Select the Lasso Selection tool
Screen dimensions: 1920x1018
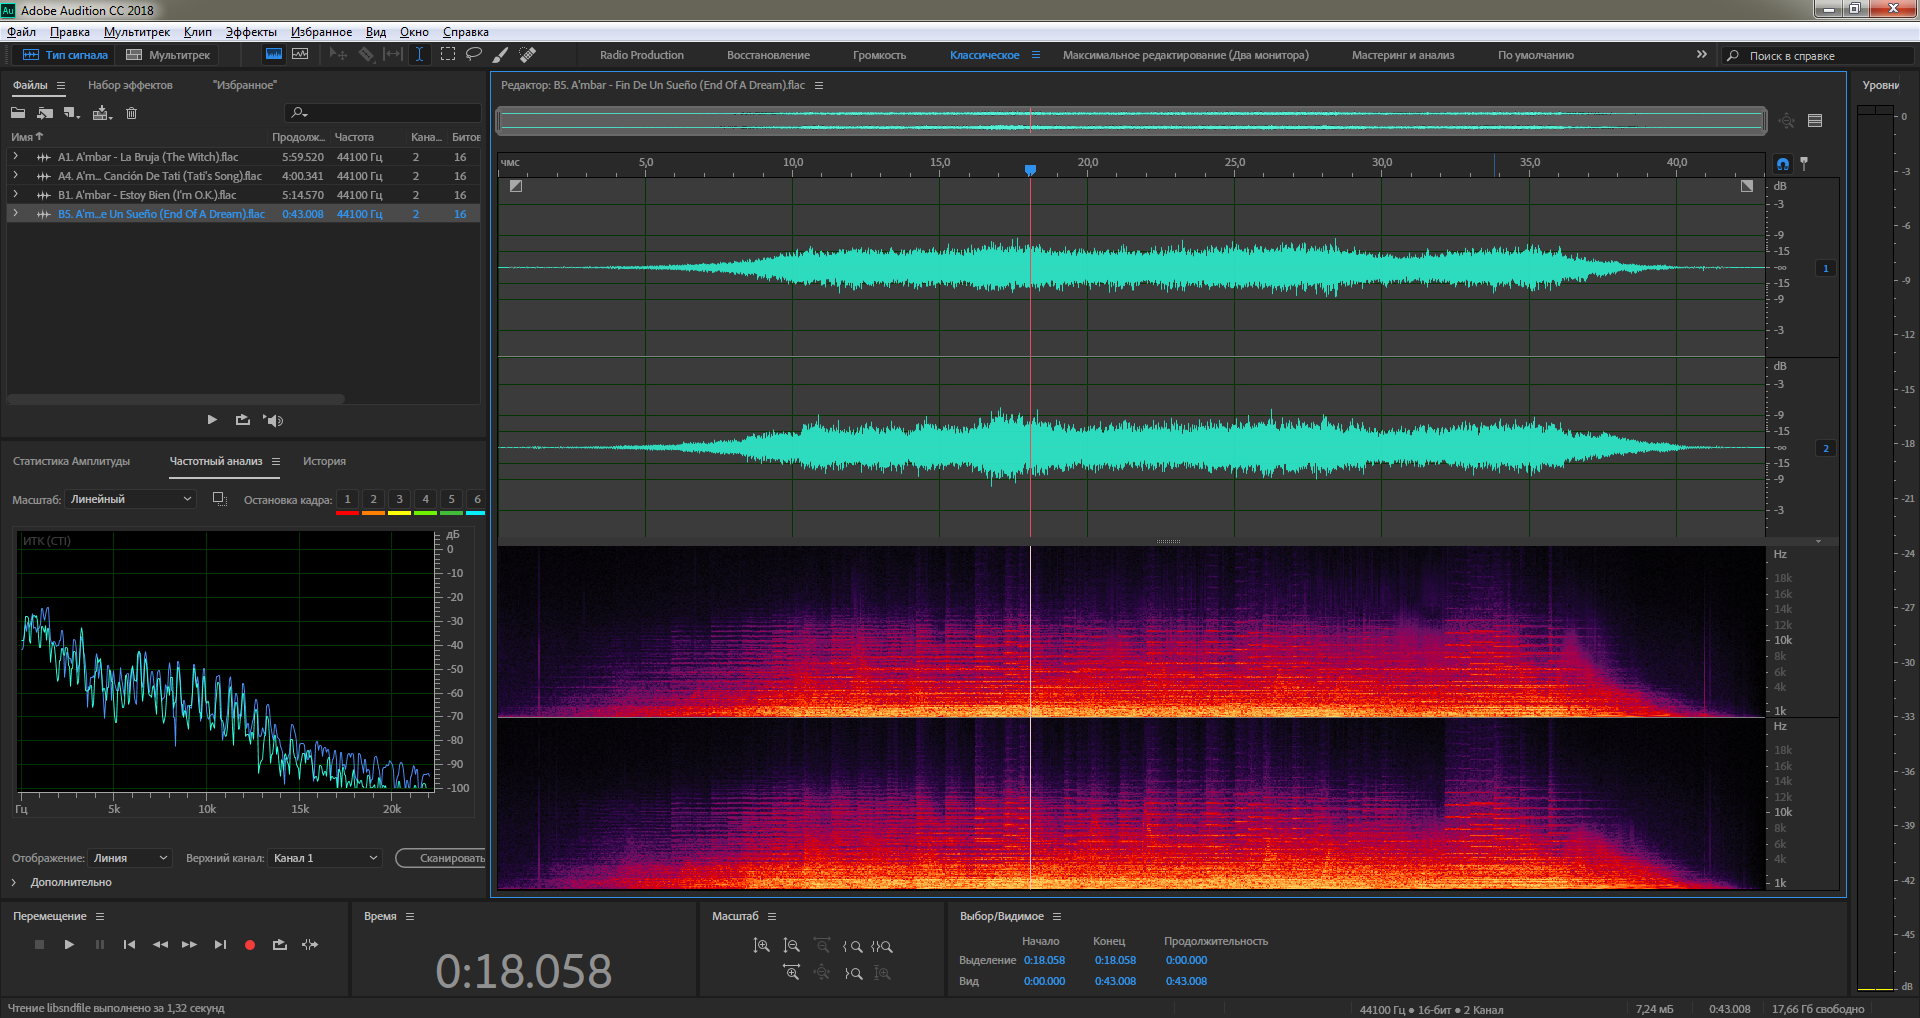click(474, 55)
